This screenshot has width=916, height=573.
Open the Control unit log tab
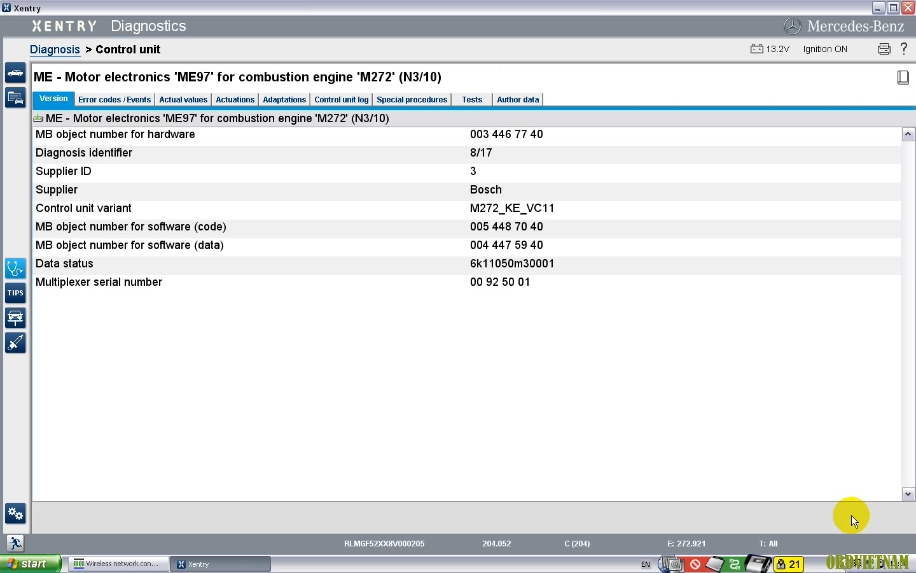[341, 100]
